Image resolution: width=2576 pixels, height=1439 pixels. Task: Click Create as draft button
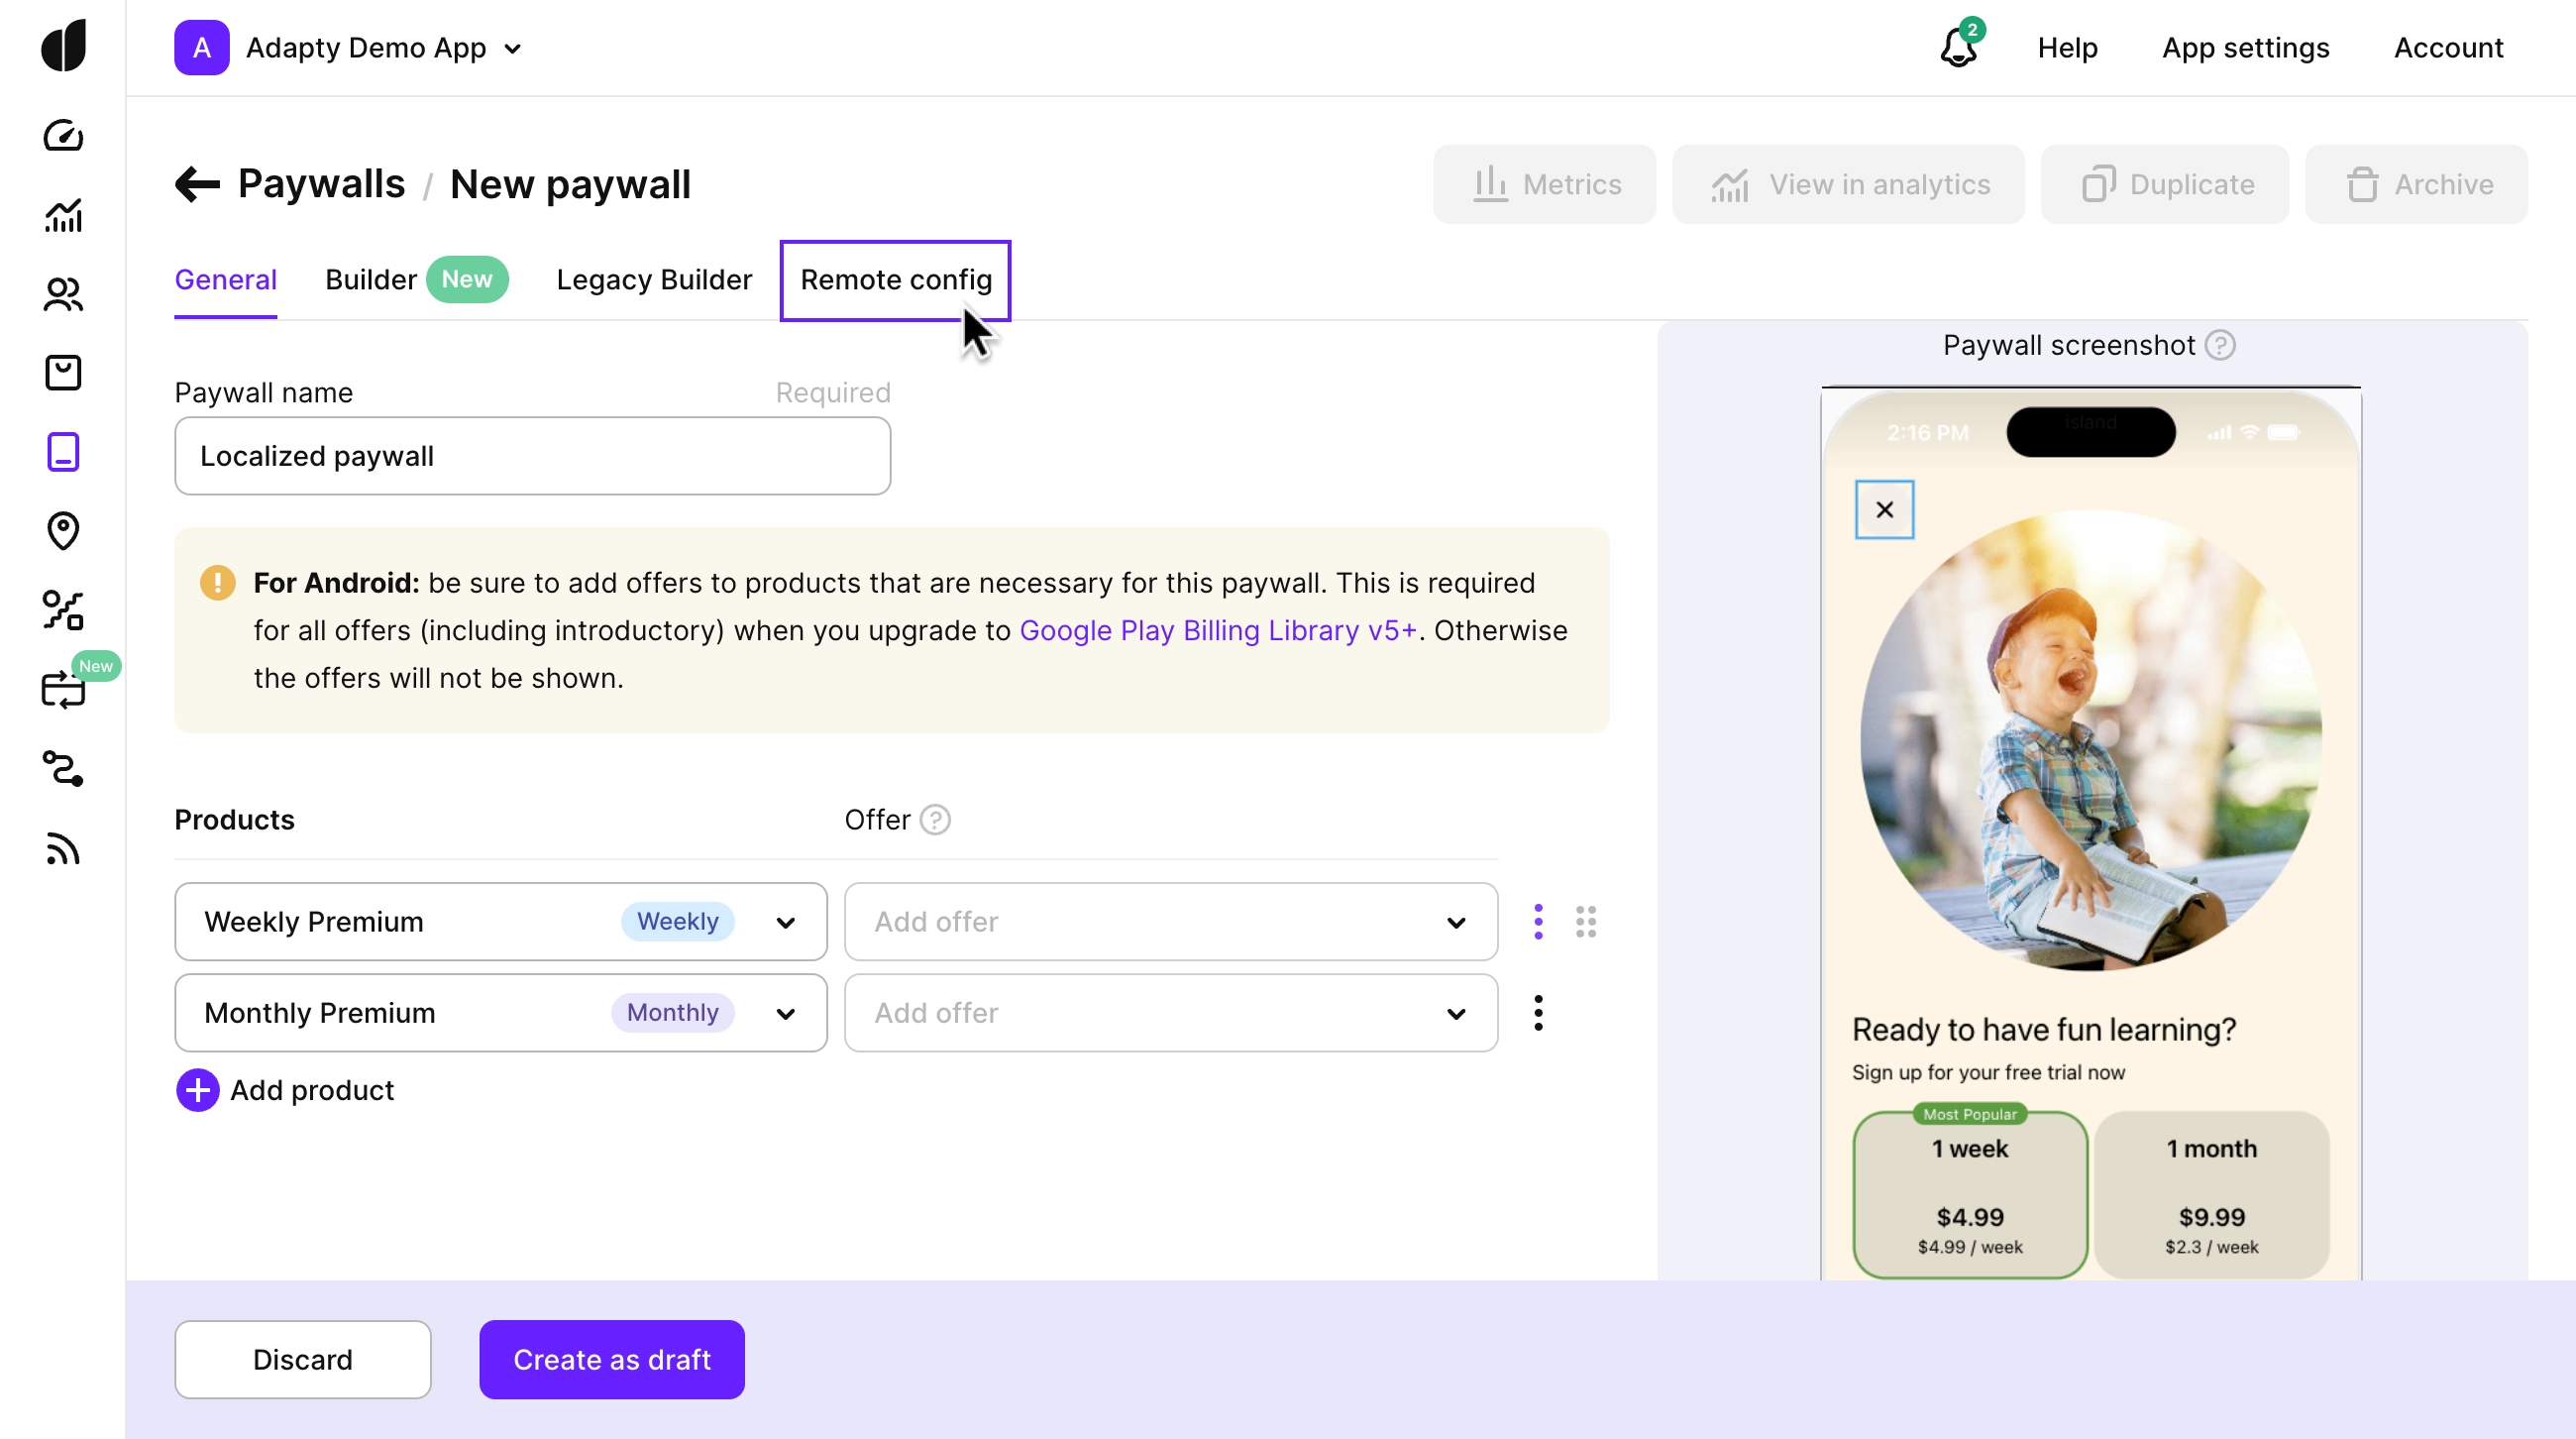(611, 1359)
